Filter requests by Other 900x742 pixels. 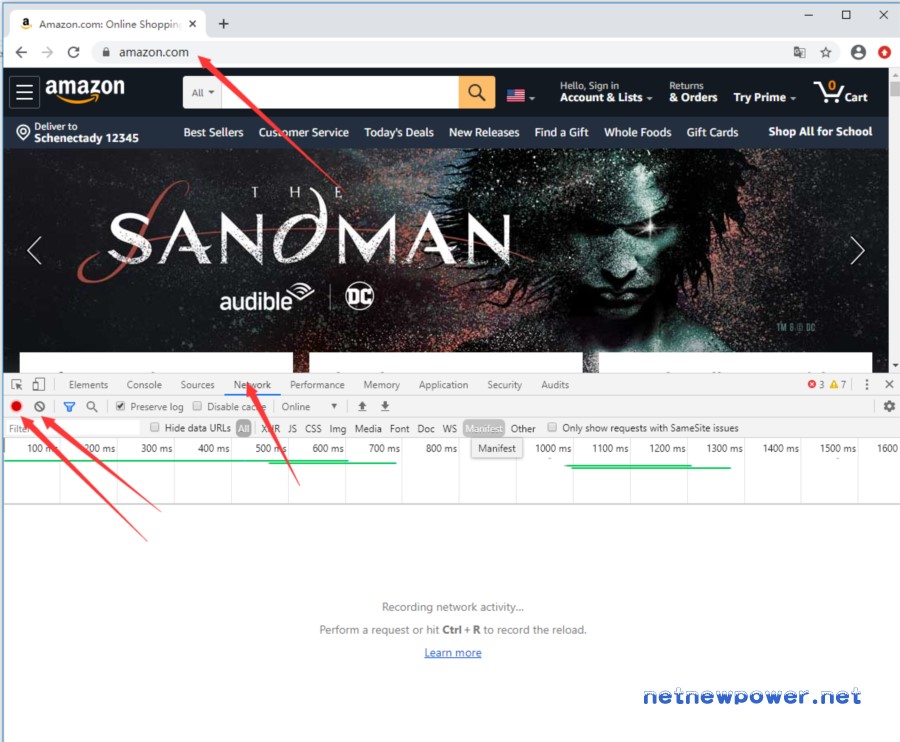[x=523, y=429]
